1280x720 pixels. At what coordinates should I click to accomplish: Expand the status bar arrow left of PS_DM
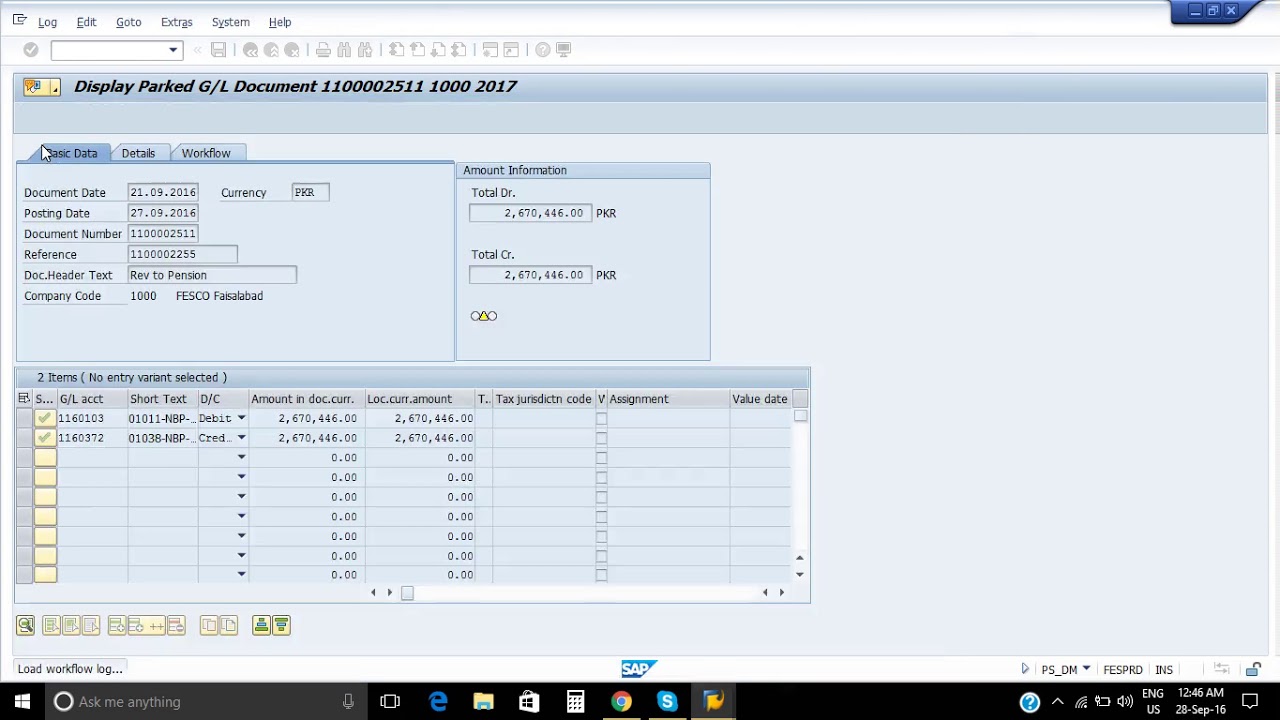click(1025, 669)
